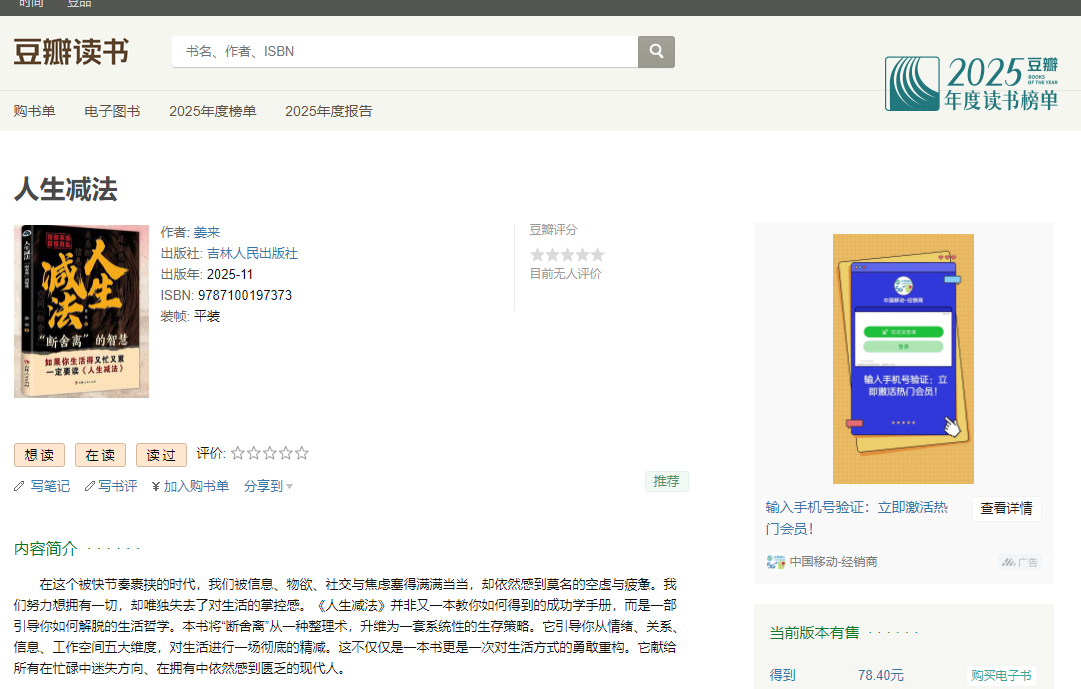
Task: Mark book as 读过
Action: click(x=161, y=455)
